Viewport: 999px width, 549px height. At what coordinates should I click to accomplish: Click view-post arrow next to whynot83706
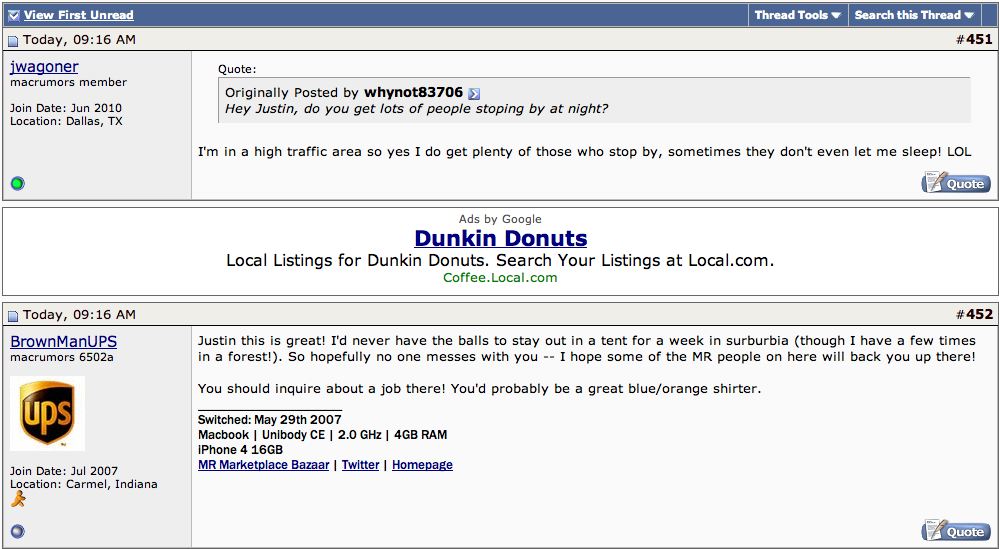point(473,94)
